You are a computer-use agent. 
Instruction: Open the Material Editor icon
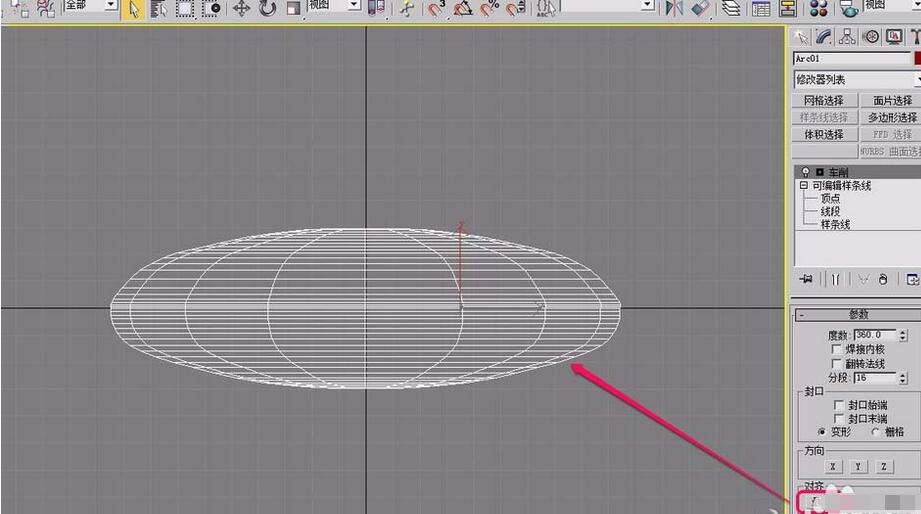[818, 9]
